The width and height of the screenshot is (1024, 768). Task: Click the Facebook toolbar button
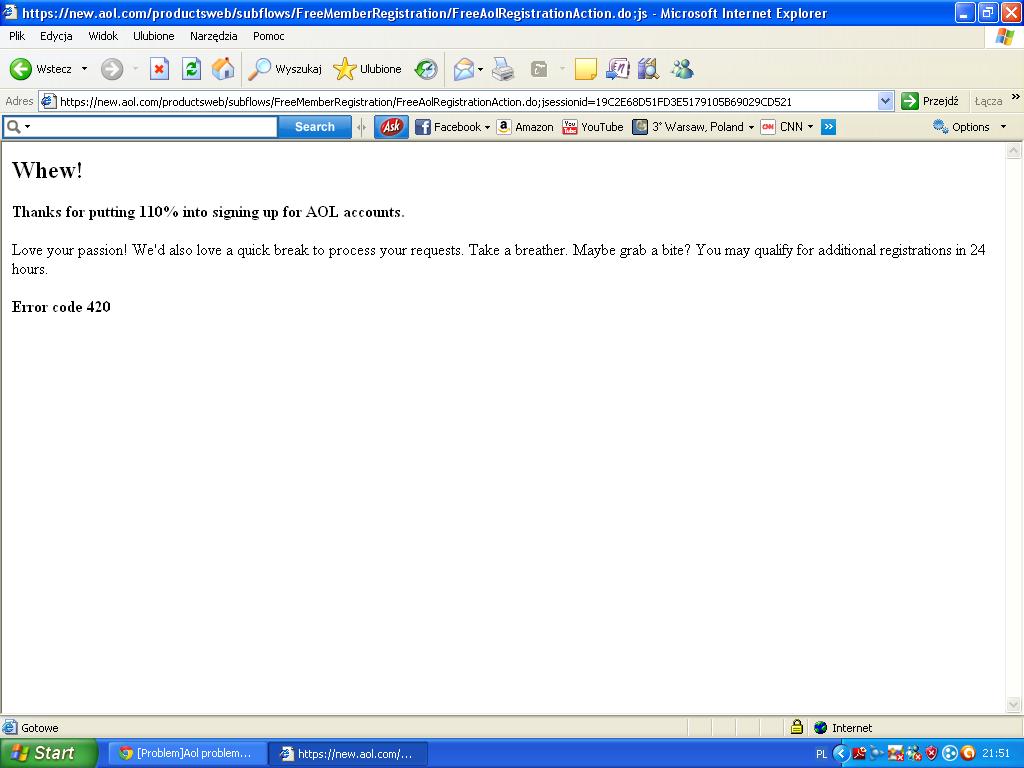coord(448,127)
